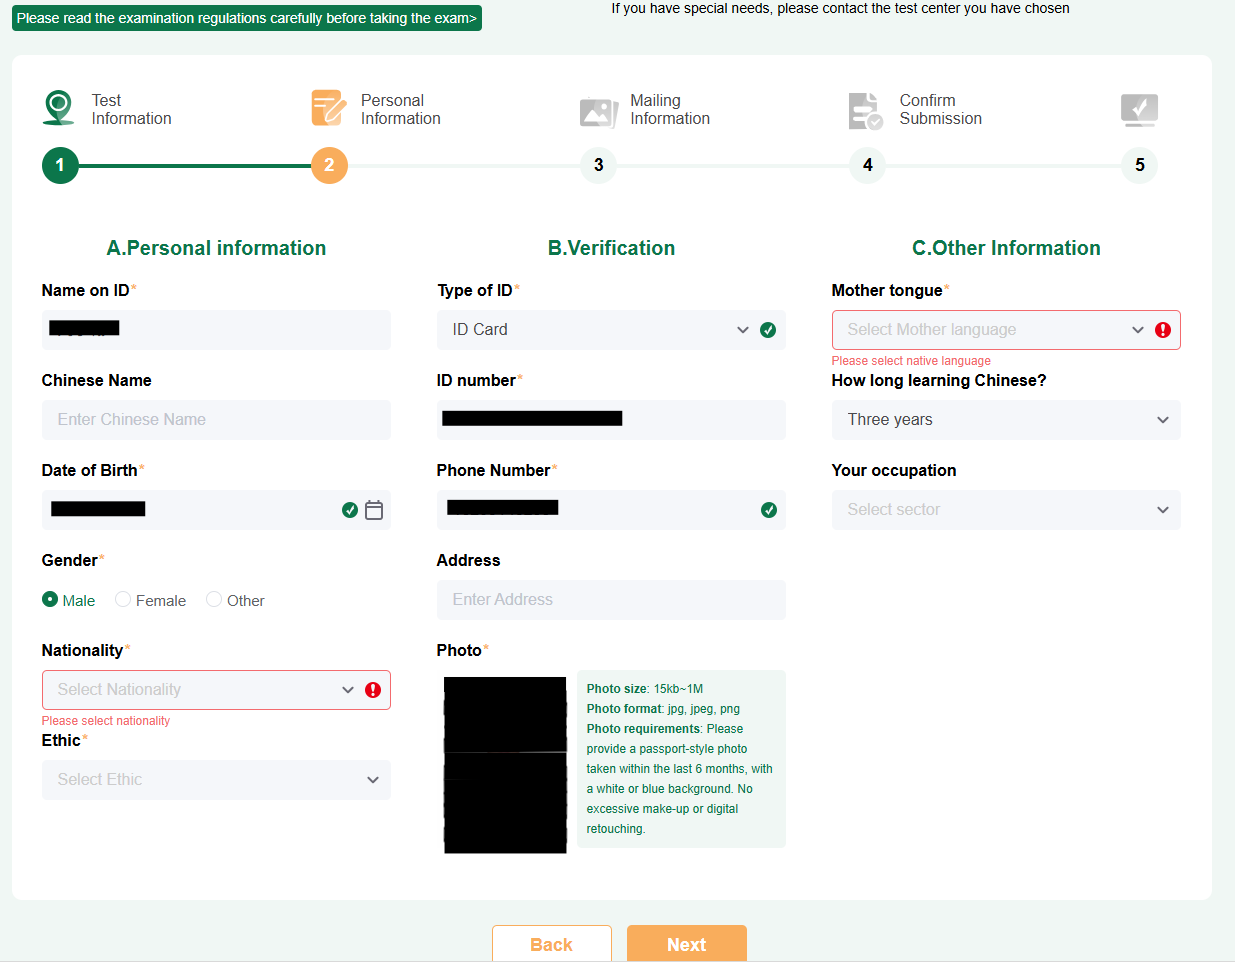Click the Confirm Submission document icon

pyautogui.click(x=865, y=111)
